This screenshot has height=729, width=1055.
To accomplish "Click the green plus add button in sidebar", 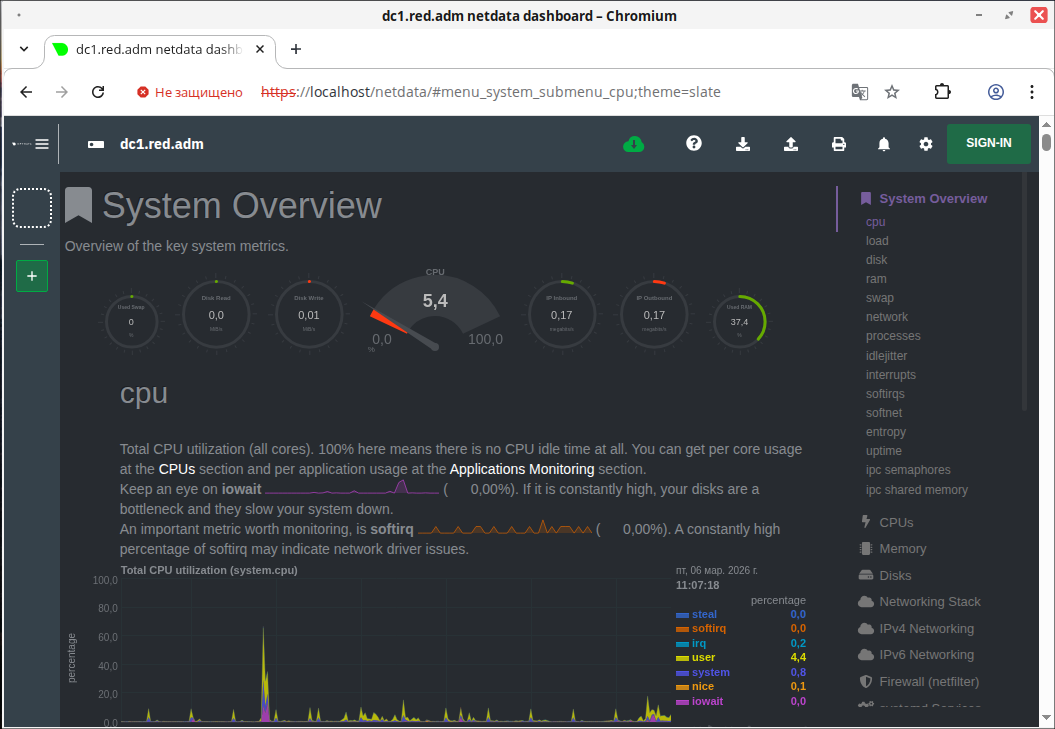I will pos(32,276).
